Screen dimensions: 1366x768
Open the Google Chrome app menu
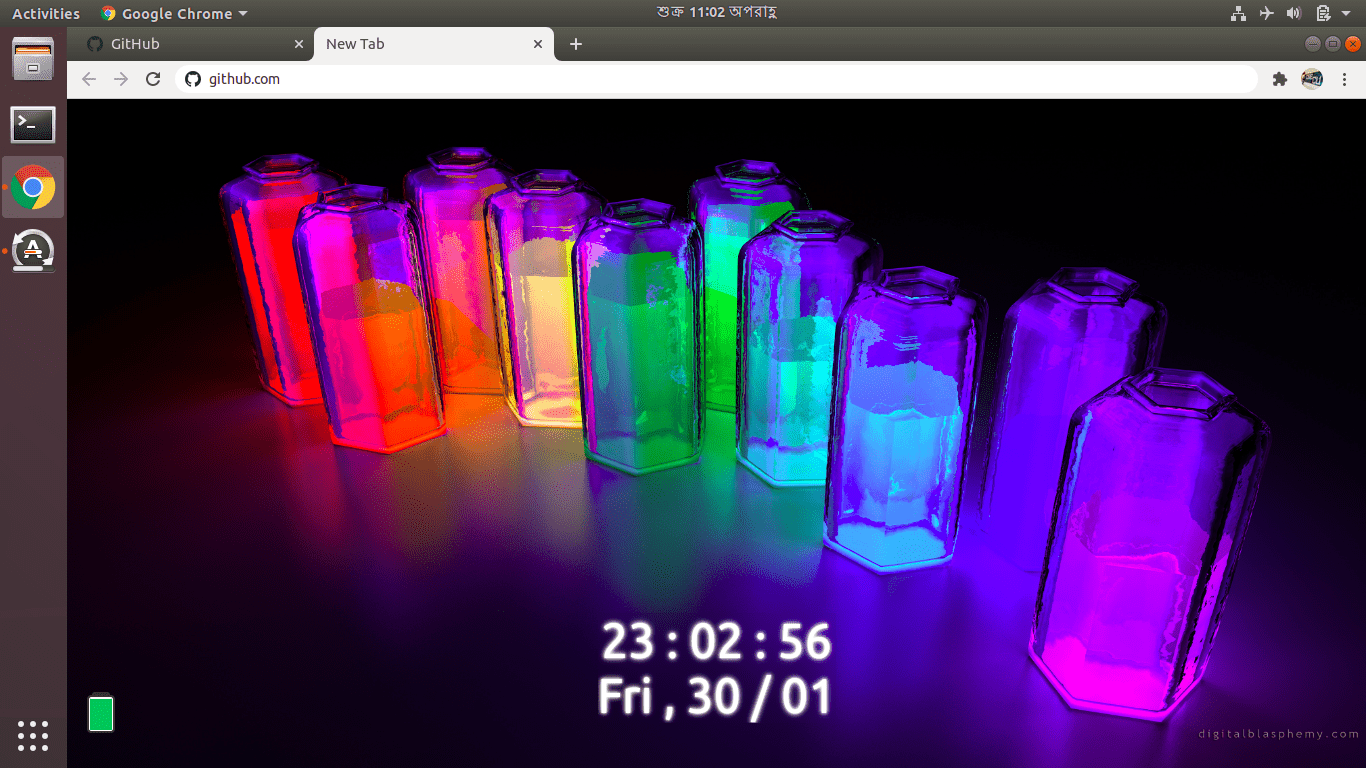click(174, 13)
